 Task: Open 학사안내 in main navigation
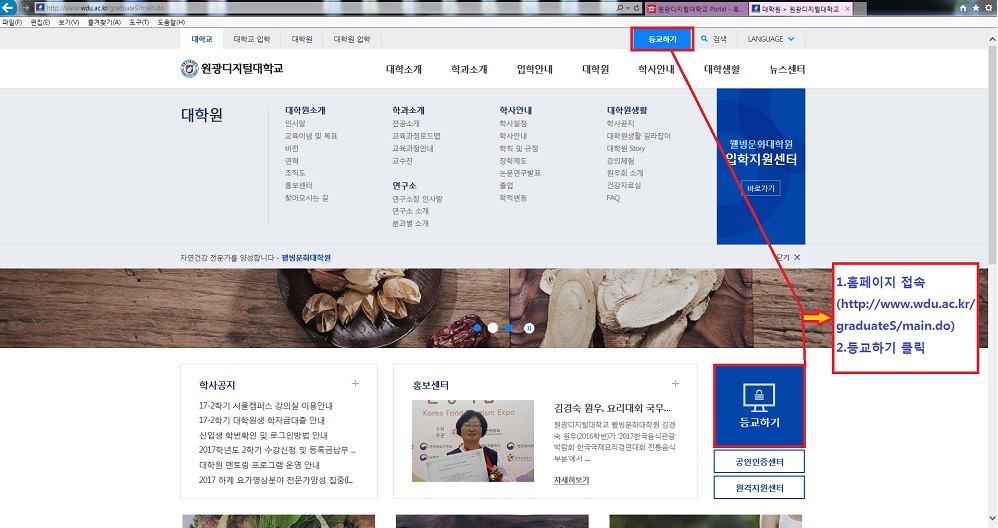(656, 69)
